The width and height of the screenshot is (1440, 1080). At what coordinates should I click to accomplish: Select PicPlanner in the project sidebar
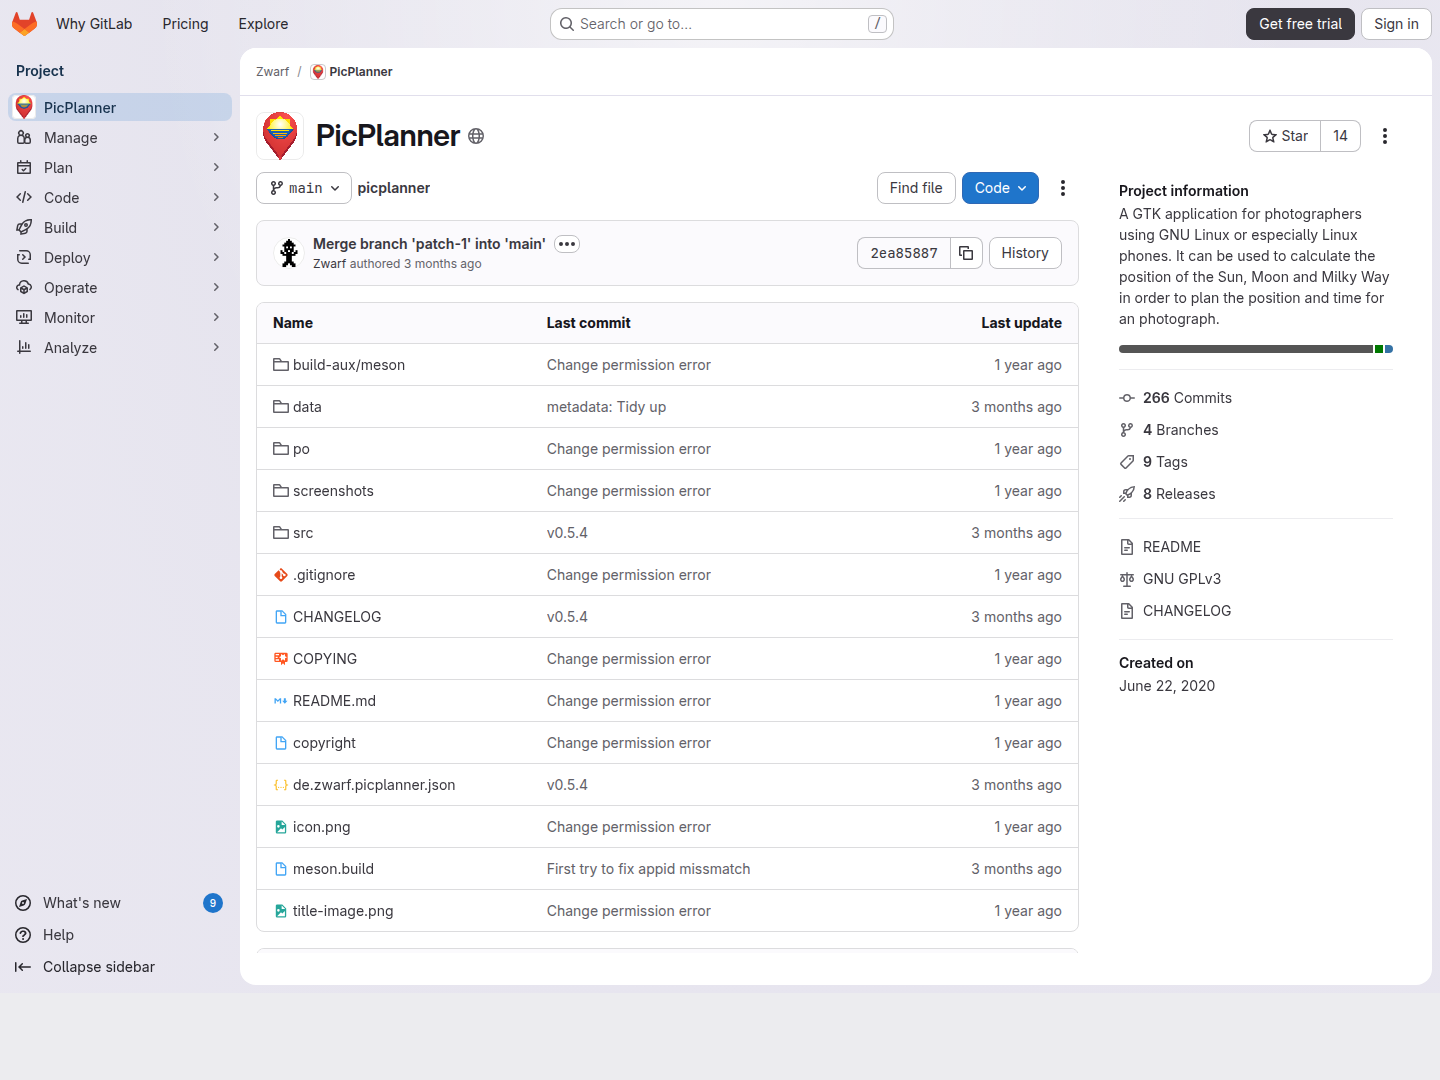(120, 108)
